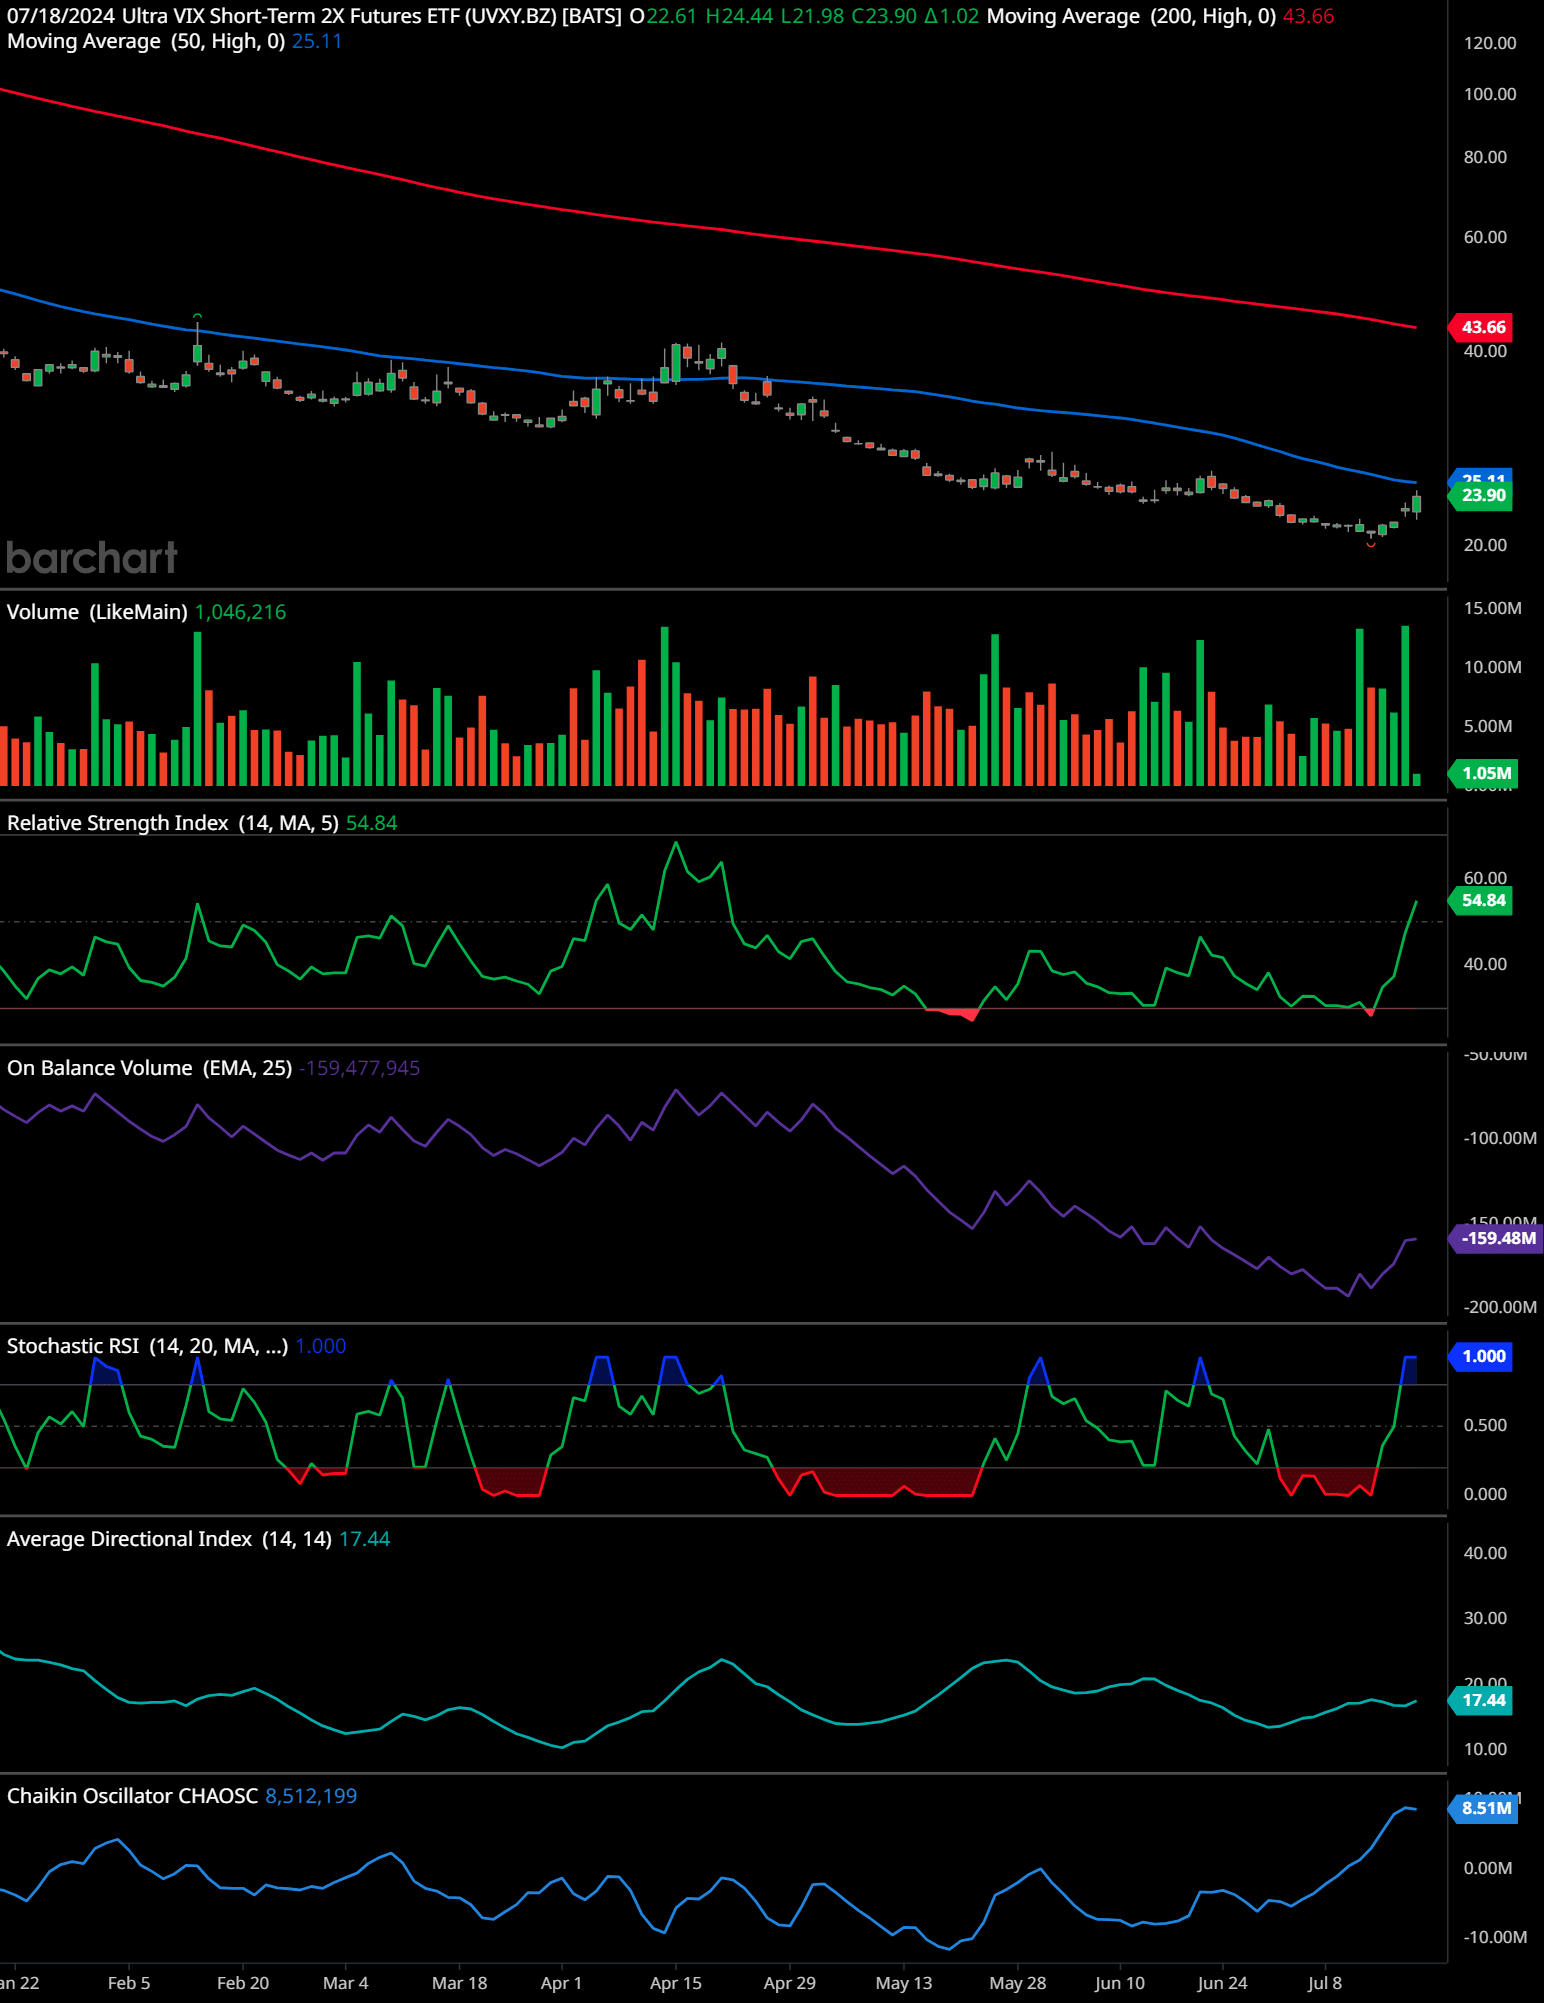Click the blue 8.51M Chaikin axis tag
This screenshot has height=2003, width=1544.
click(x=1485, y=1808)
